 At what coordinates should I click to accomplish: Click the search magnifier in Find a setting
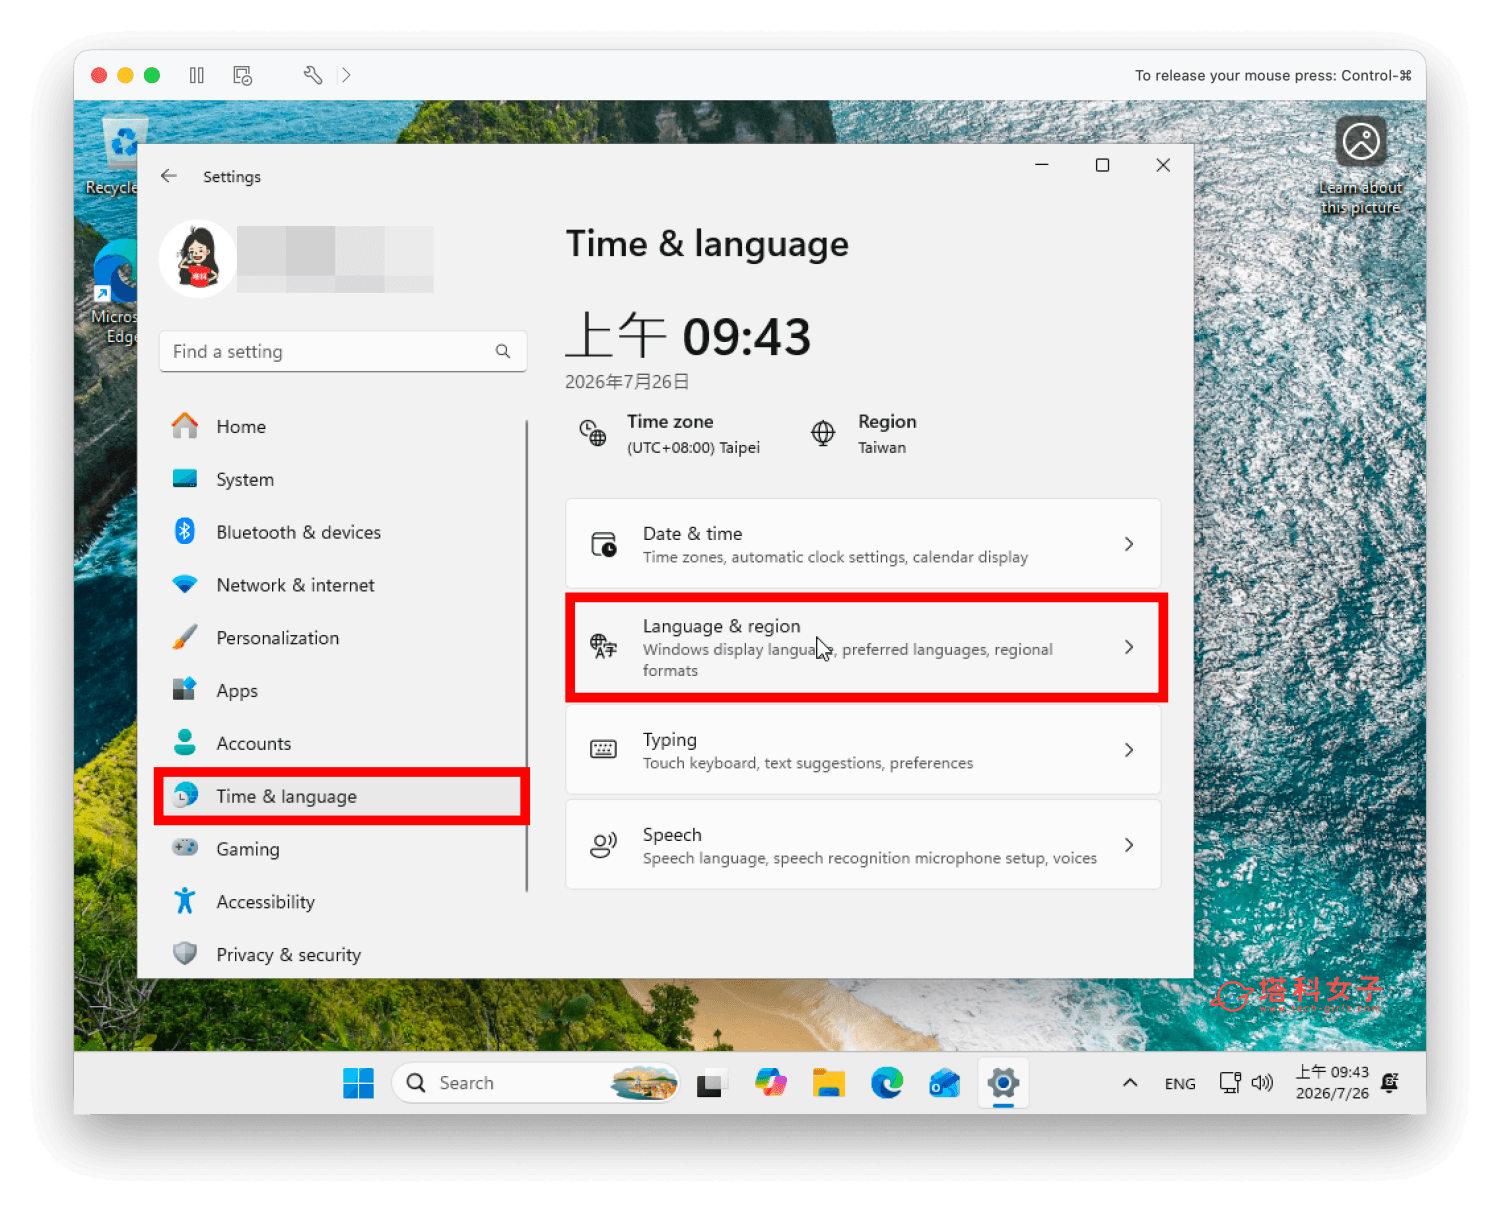[x=503, y=351]
